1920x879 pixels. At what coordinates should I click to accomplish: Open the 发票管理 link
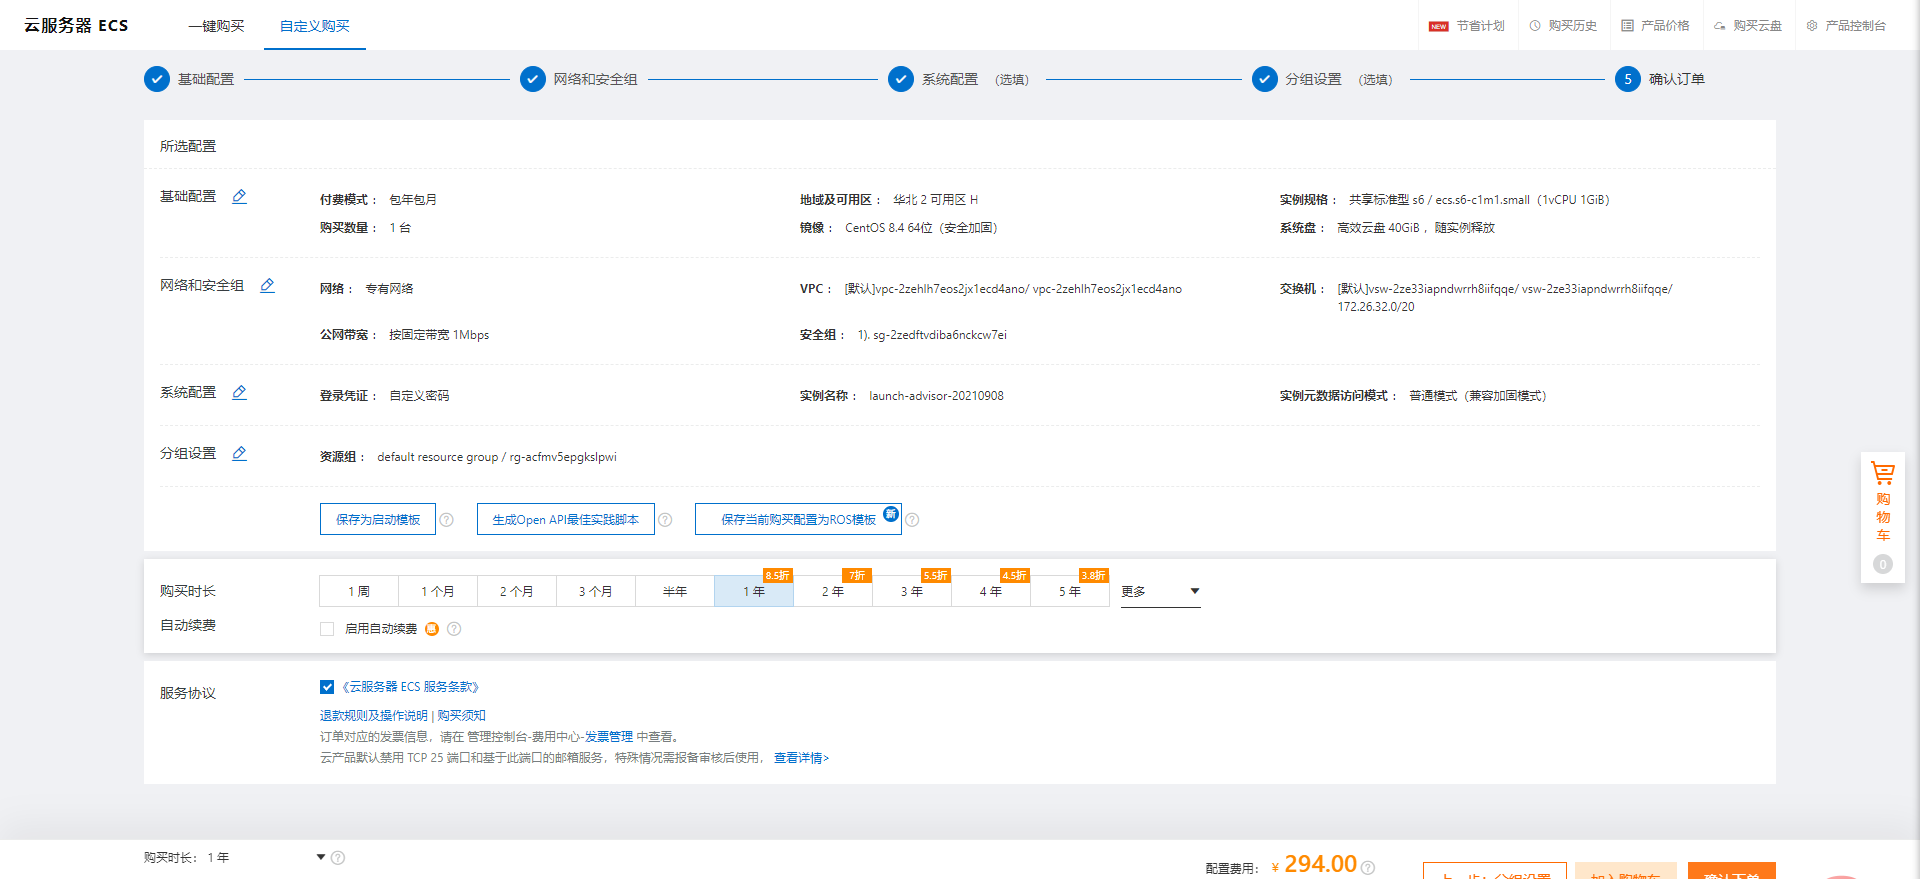[x=609, y=737]
